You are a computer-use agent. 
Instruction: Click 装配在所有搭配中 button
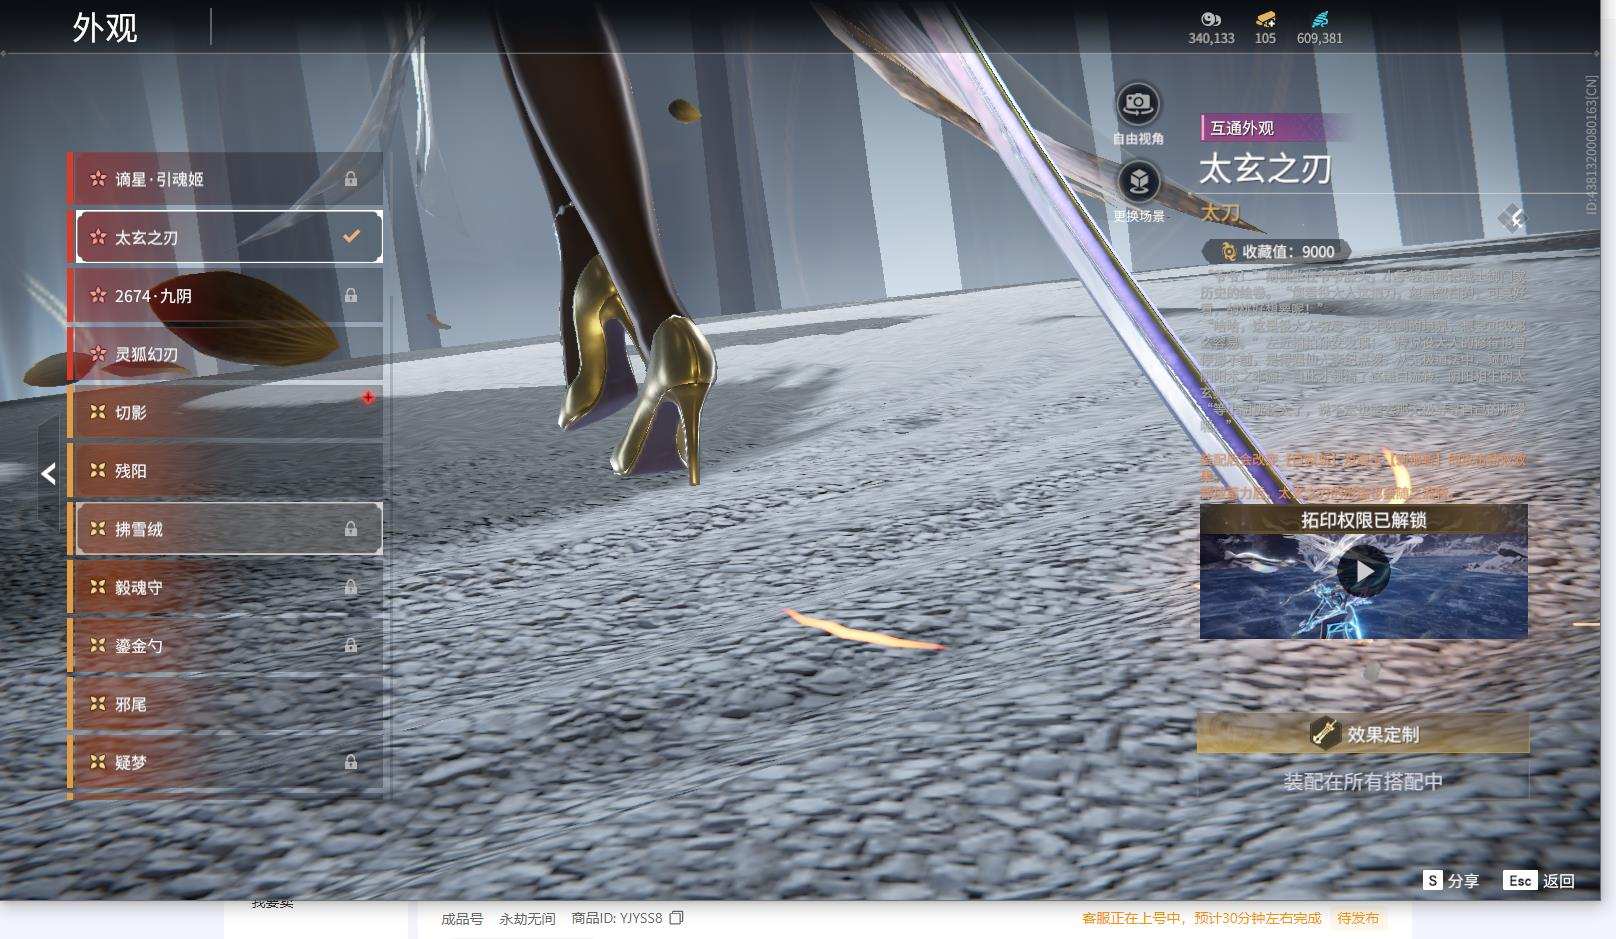pos(1363,781)
